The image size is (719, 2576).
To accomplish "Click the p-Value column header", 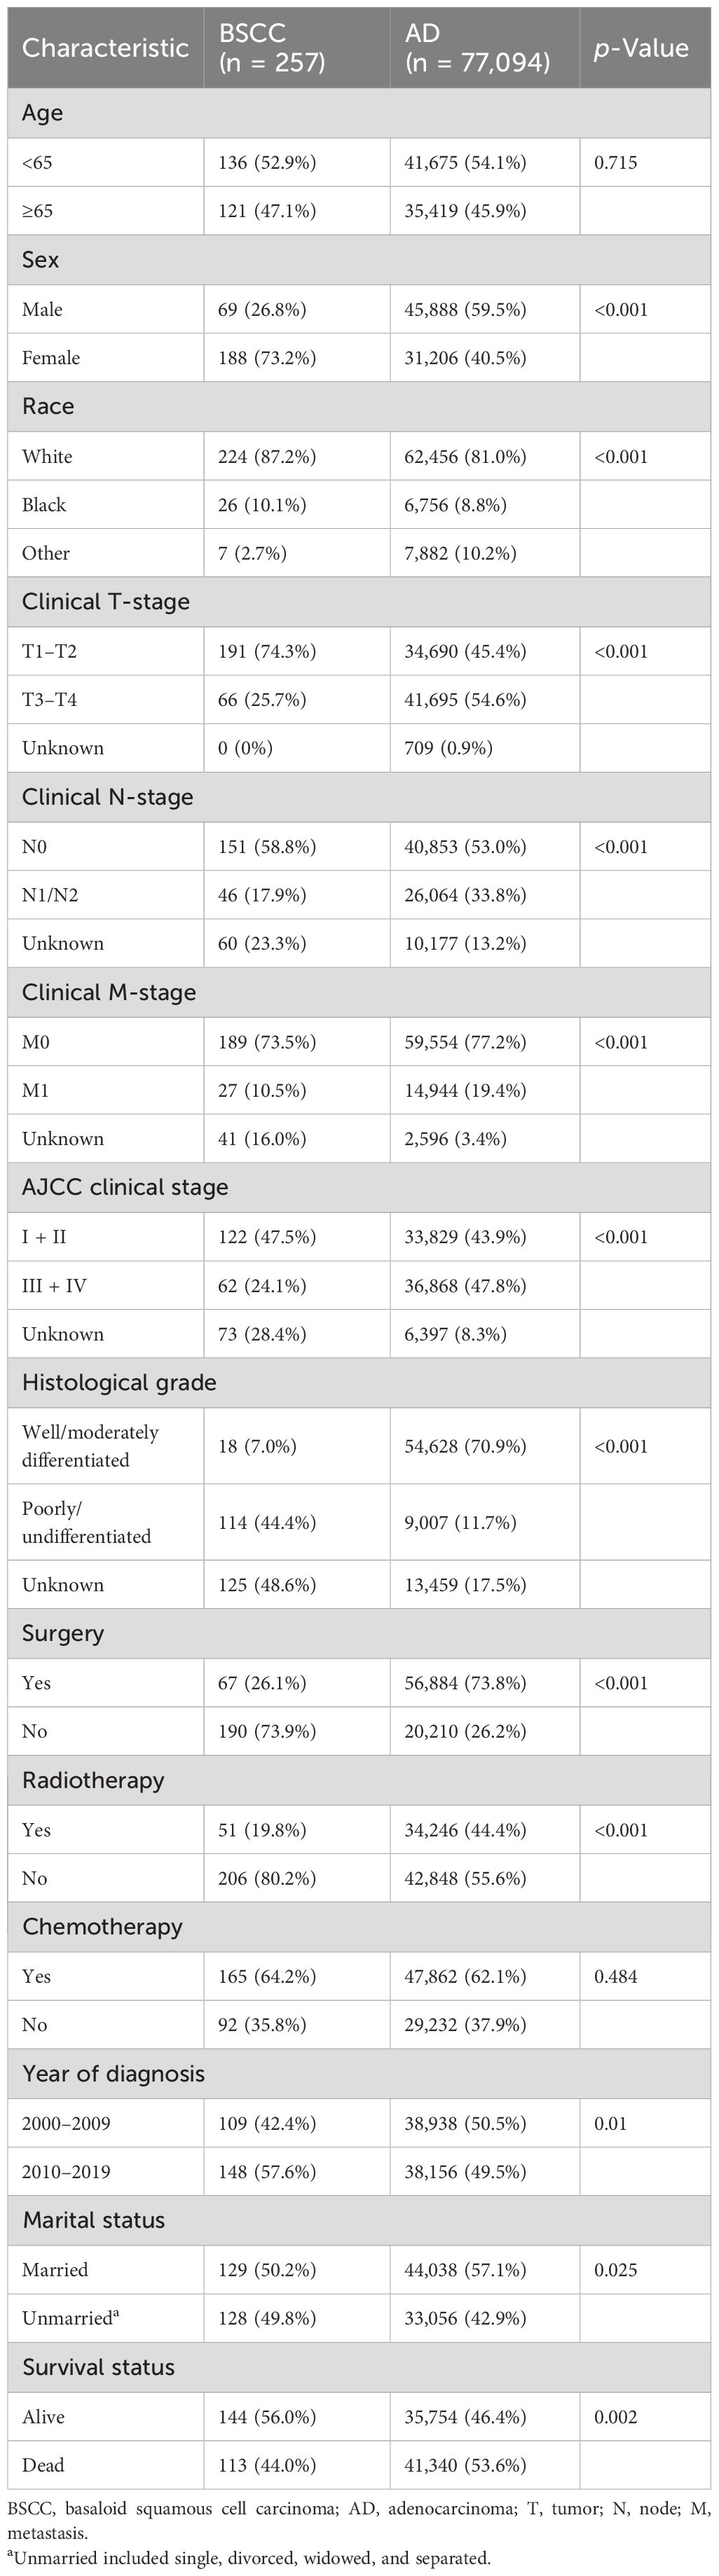I will (641, 47).
